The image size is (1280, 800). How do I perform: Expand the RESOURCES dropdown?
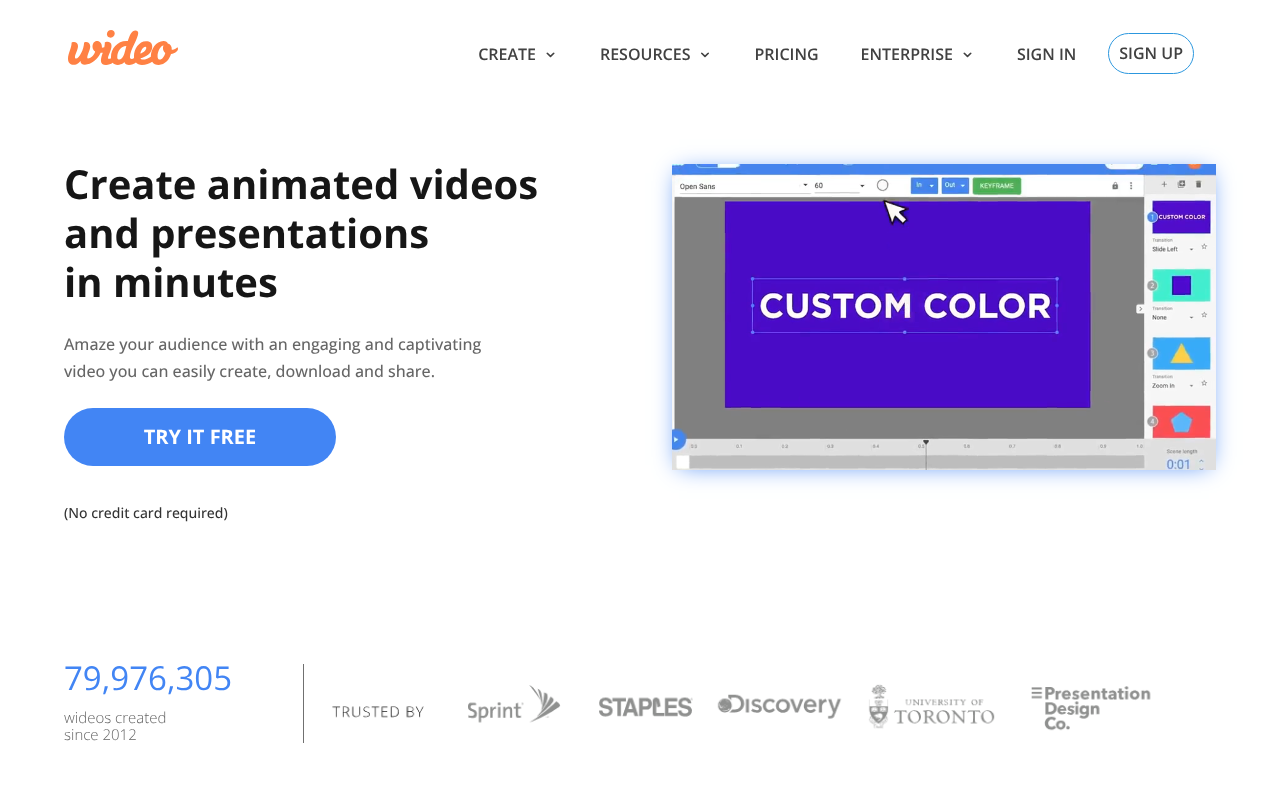654,55
